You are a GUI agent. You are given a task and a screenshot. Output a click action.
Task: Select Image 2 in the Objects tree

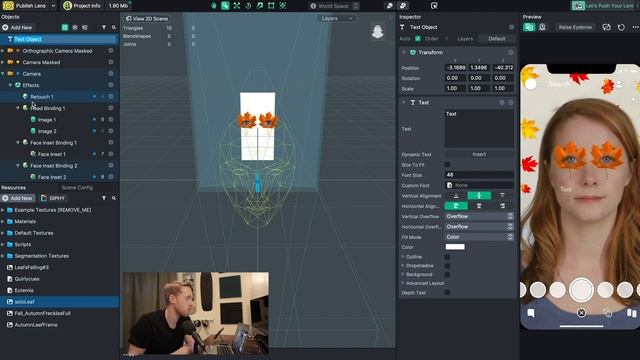pyautogui.click(x=47, y=131)
